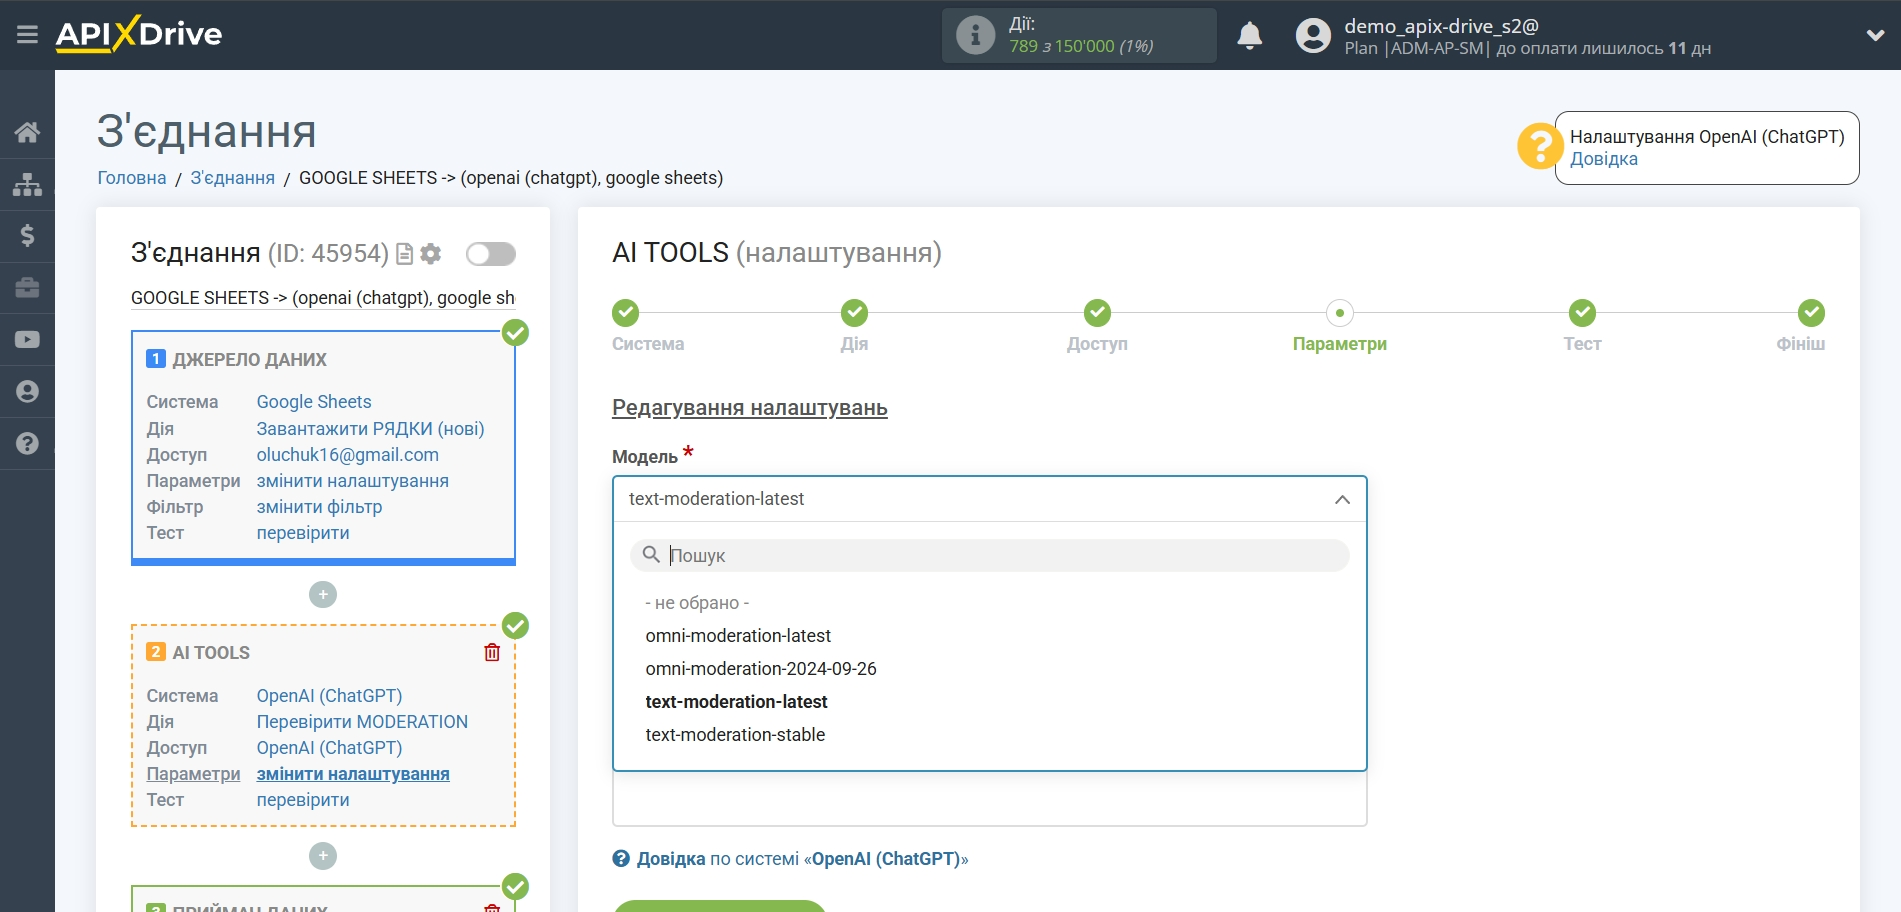Open oluchuk16@gmail.com access link
The height and width of the screenshot is (912, 1901).
coord(348,455)
